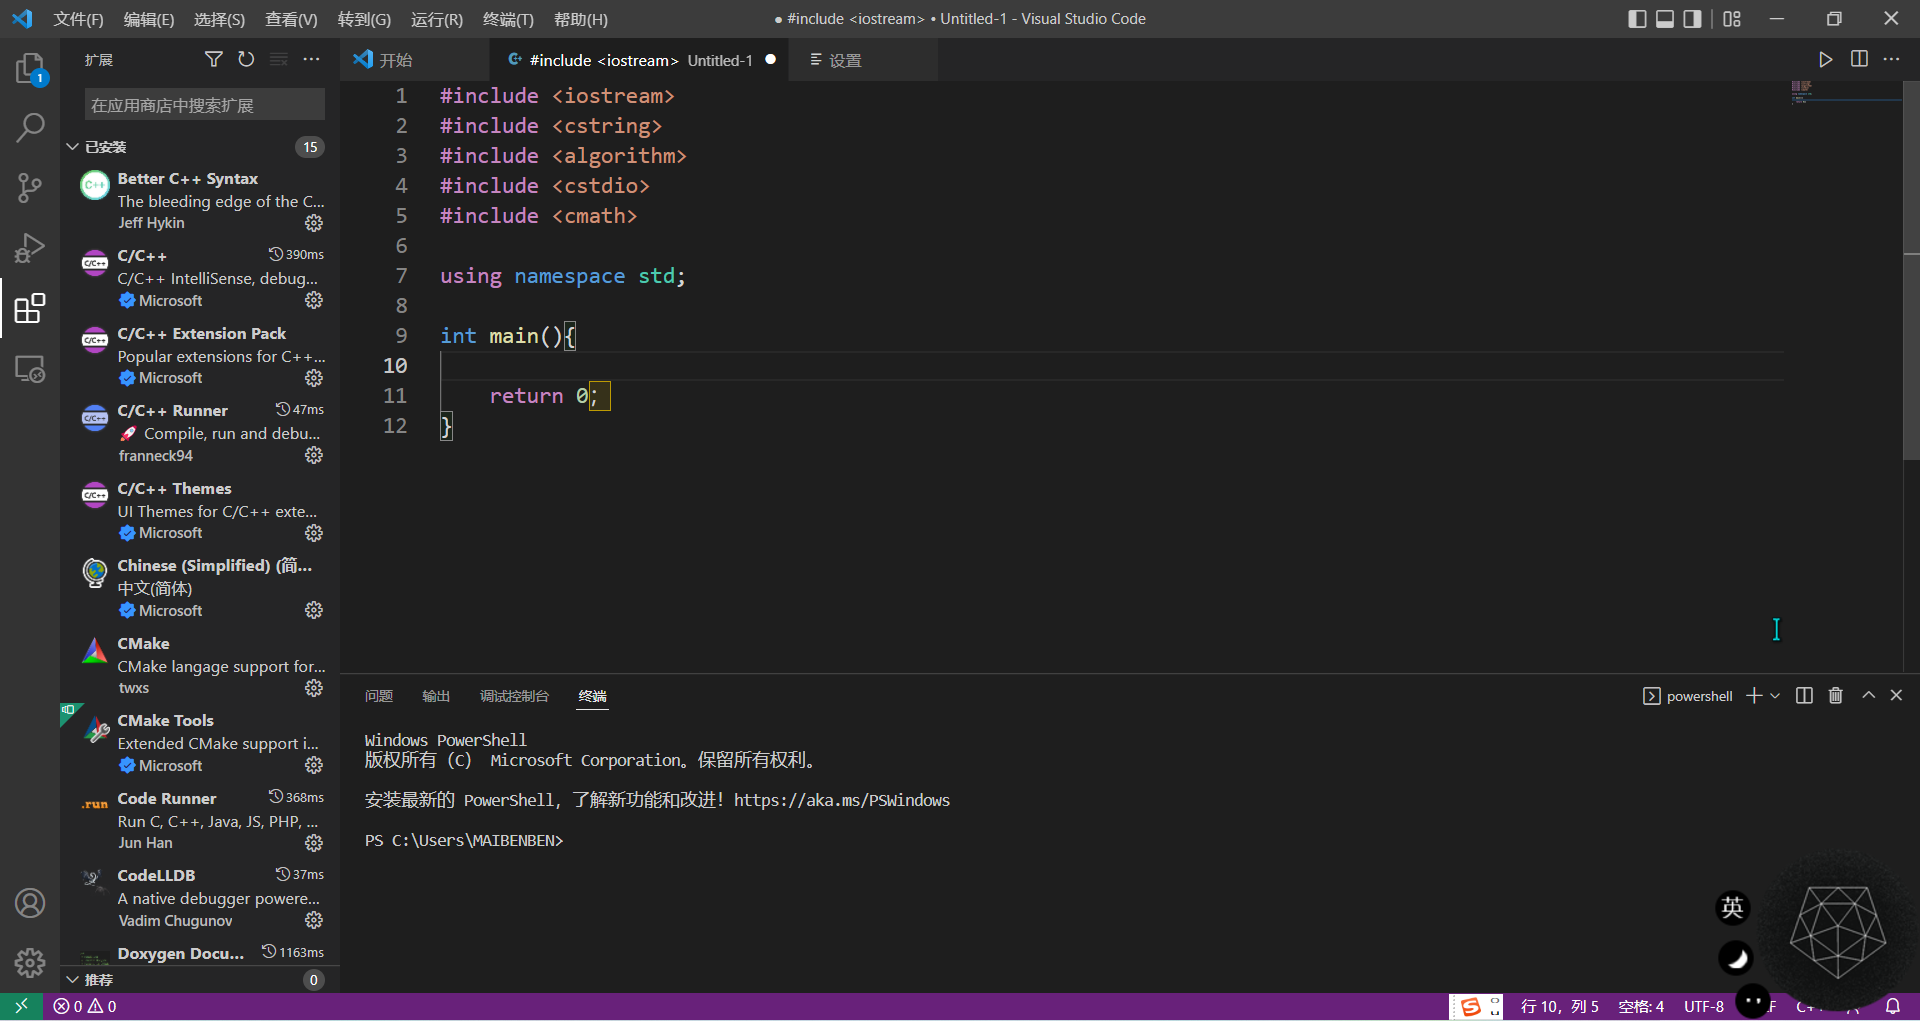This screenshot has height=1021, width=1920.
Task: Close the terminal panel
Action: (x=1896, y=696)
